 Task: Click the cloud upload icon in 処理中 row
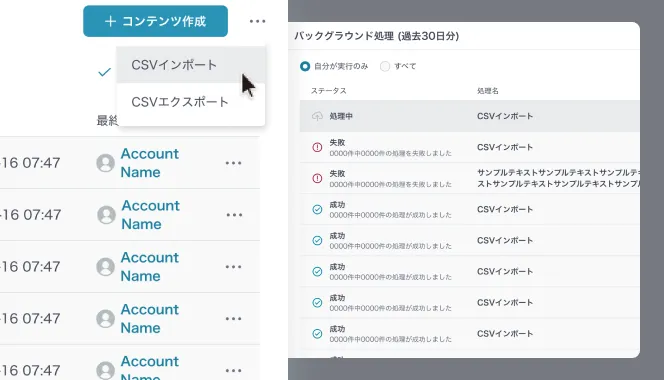pyautogui.click(x=317, y=116)
